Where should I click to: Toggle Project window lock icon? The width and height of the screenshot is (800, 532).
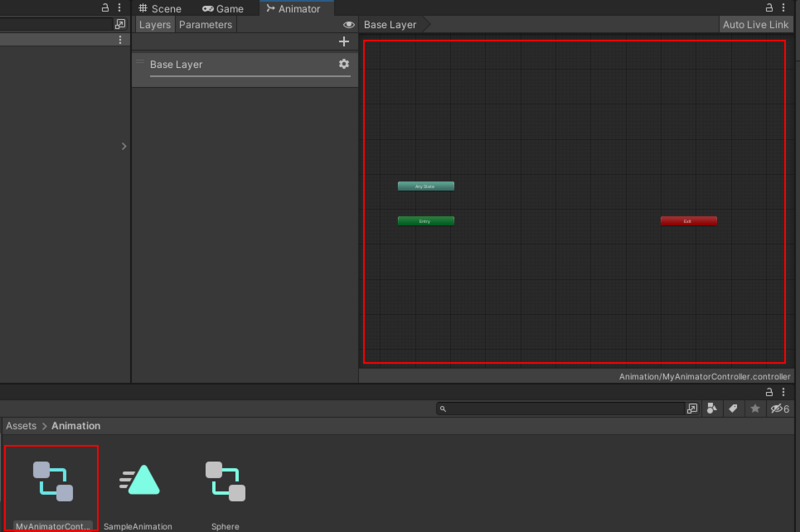(769, 392)
